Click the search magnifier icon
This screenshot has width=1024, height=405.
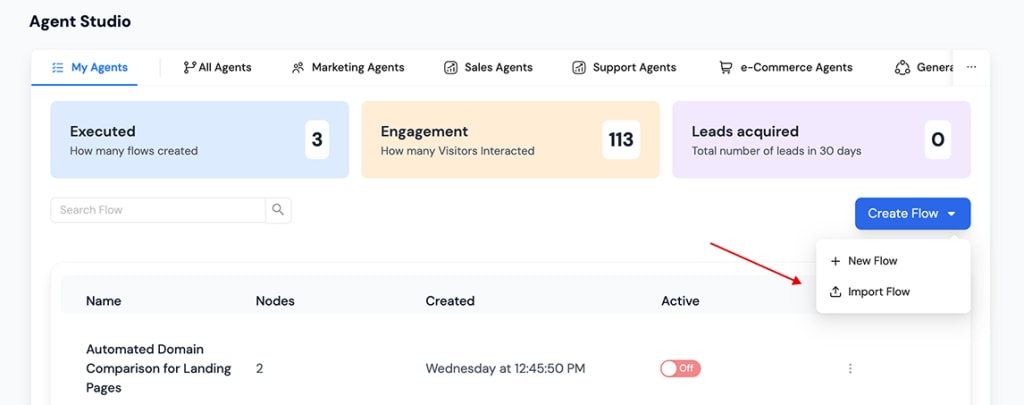coord(278,210)
